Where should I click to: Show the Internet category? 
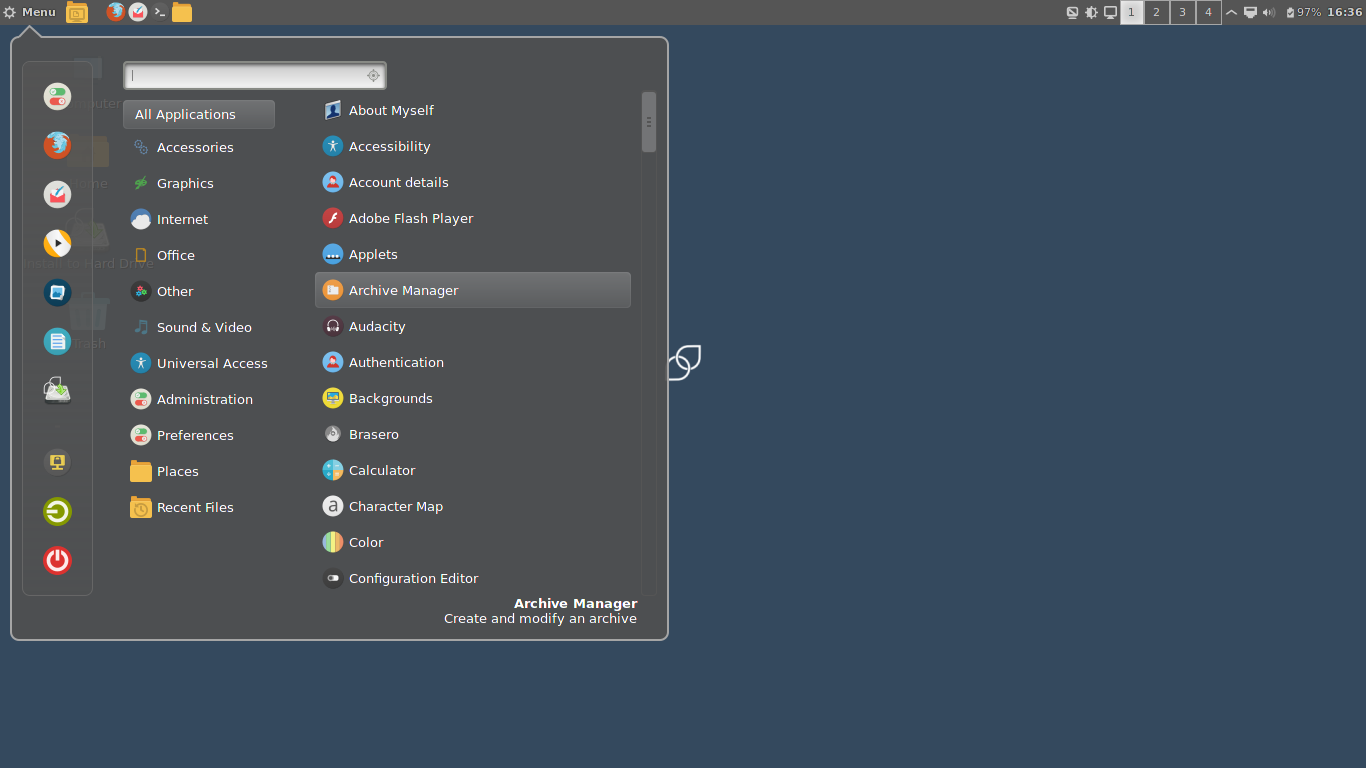(199, 219)
